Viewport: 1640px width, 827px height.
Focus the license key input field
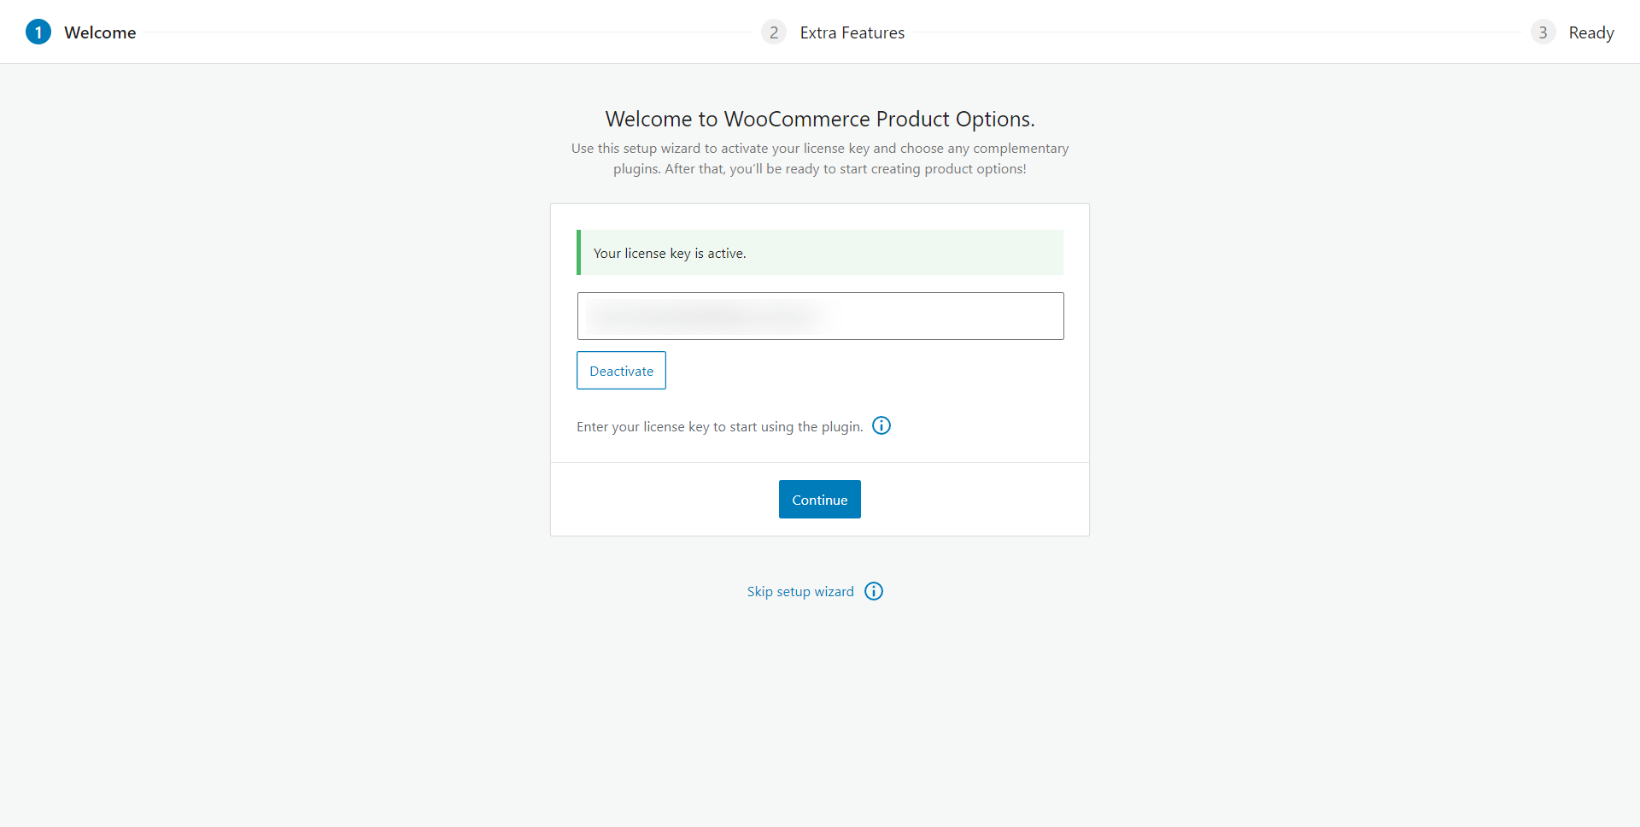[x=940, y=316]
